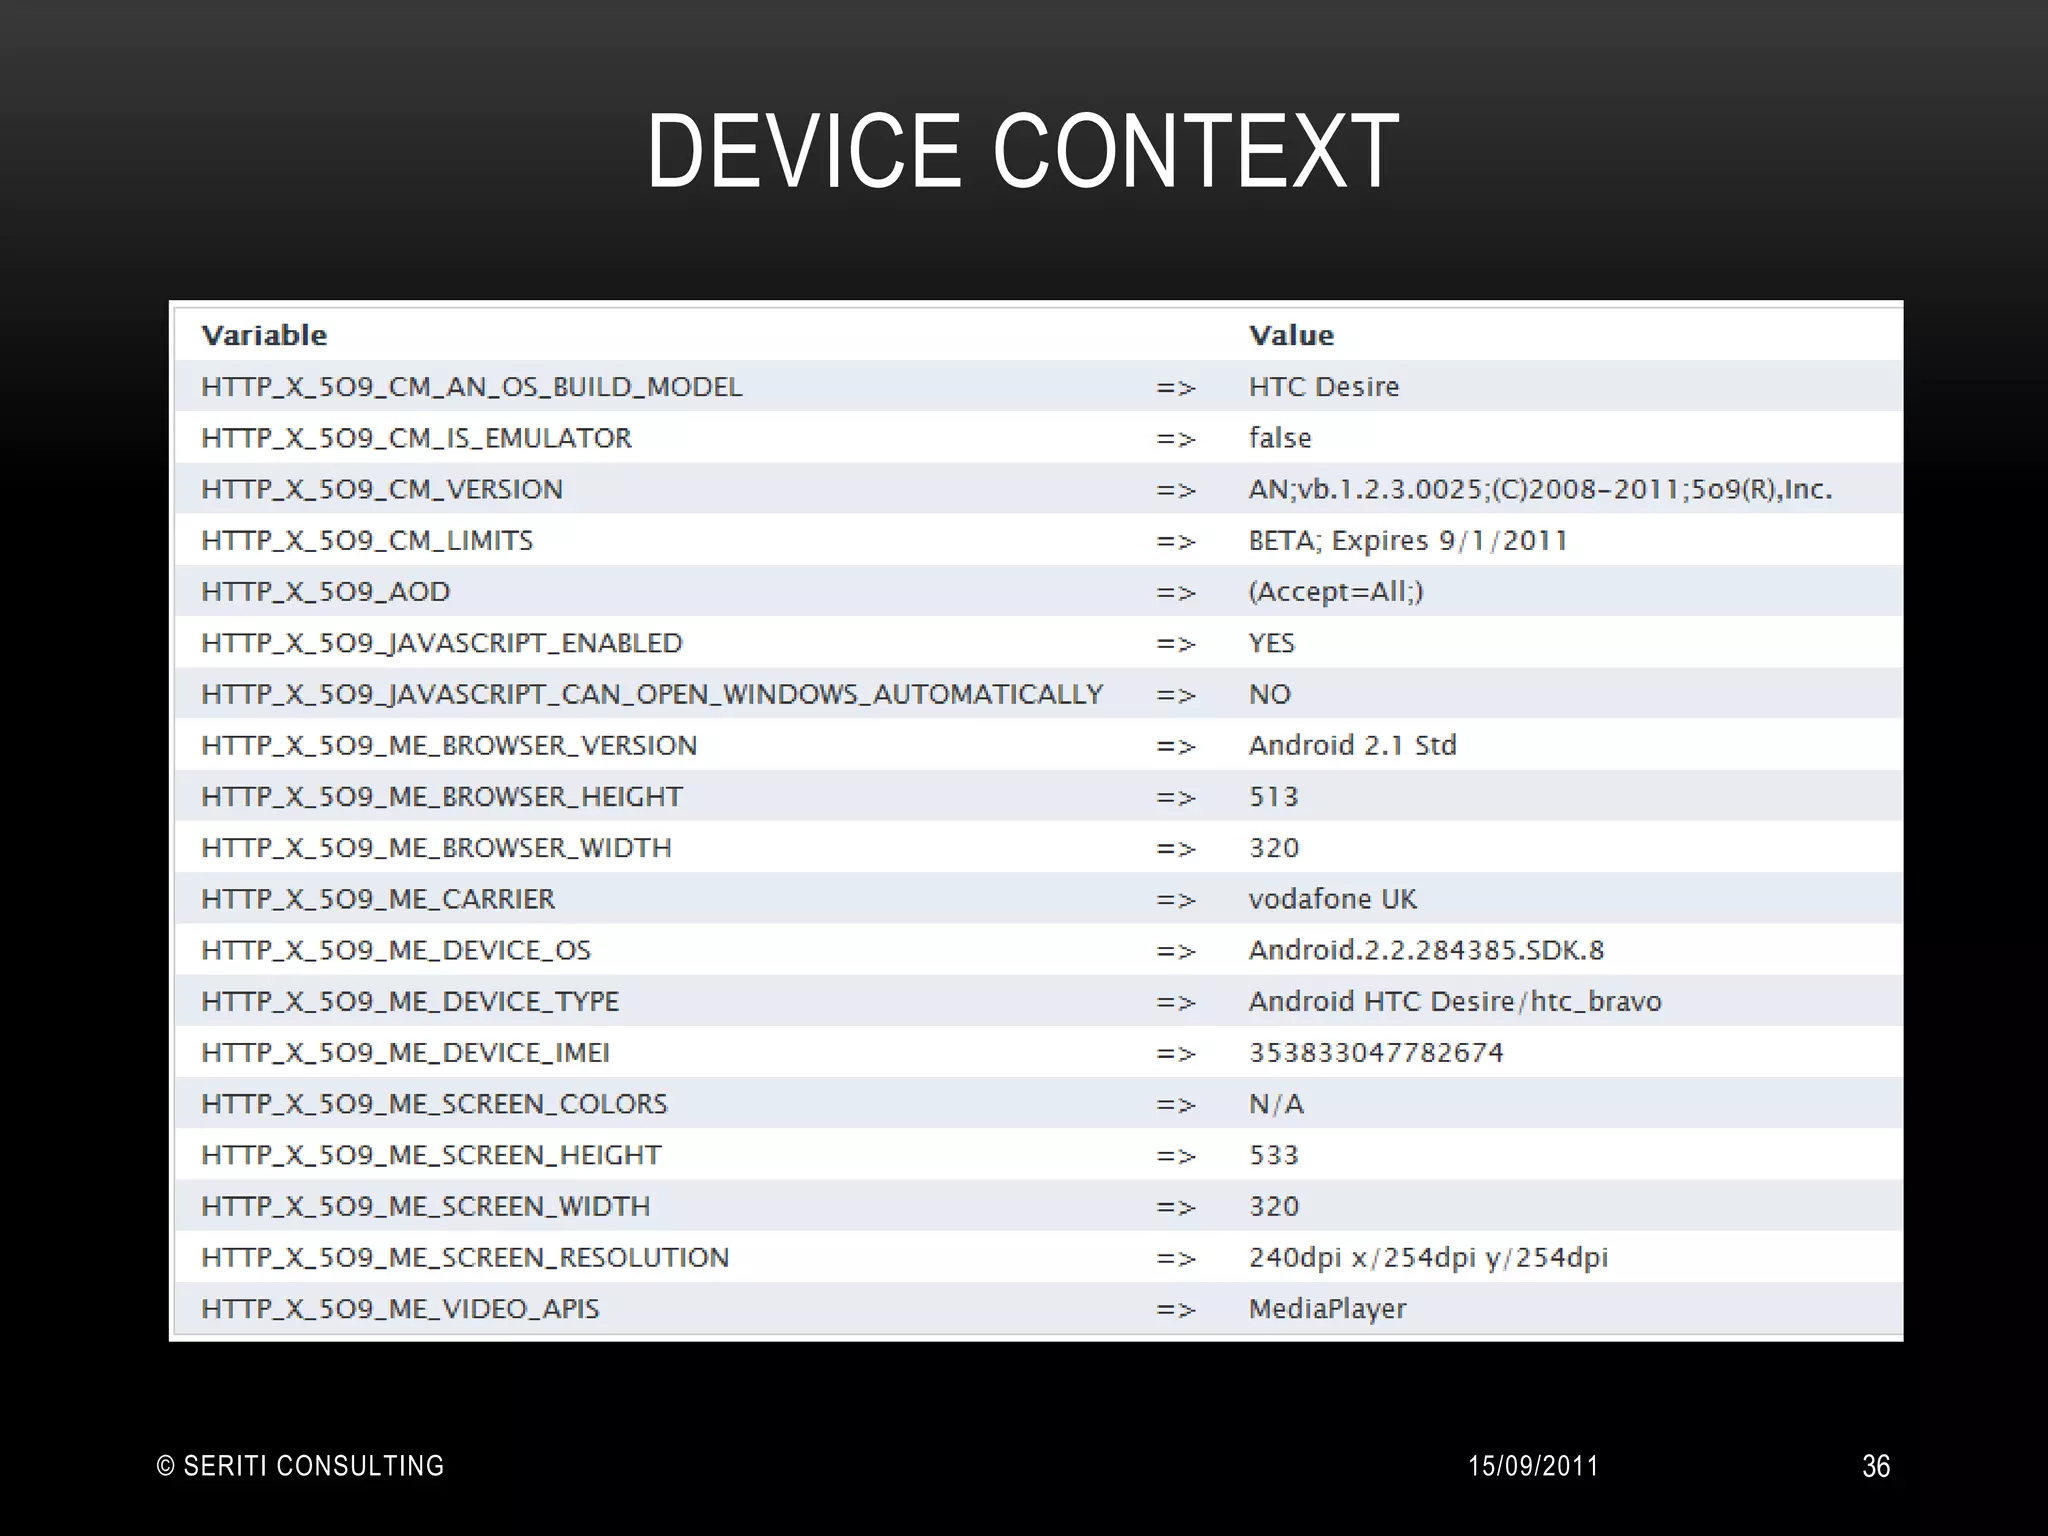Screen dimensions: 2048x1536
Task: Click the arrow in the ME_CARRIER row
Action: point(1176,901)
